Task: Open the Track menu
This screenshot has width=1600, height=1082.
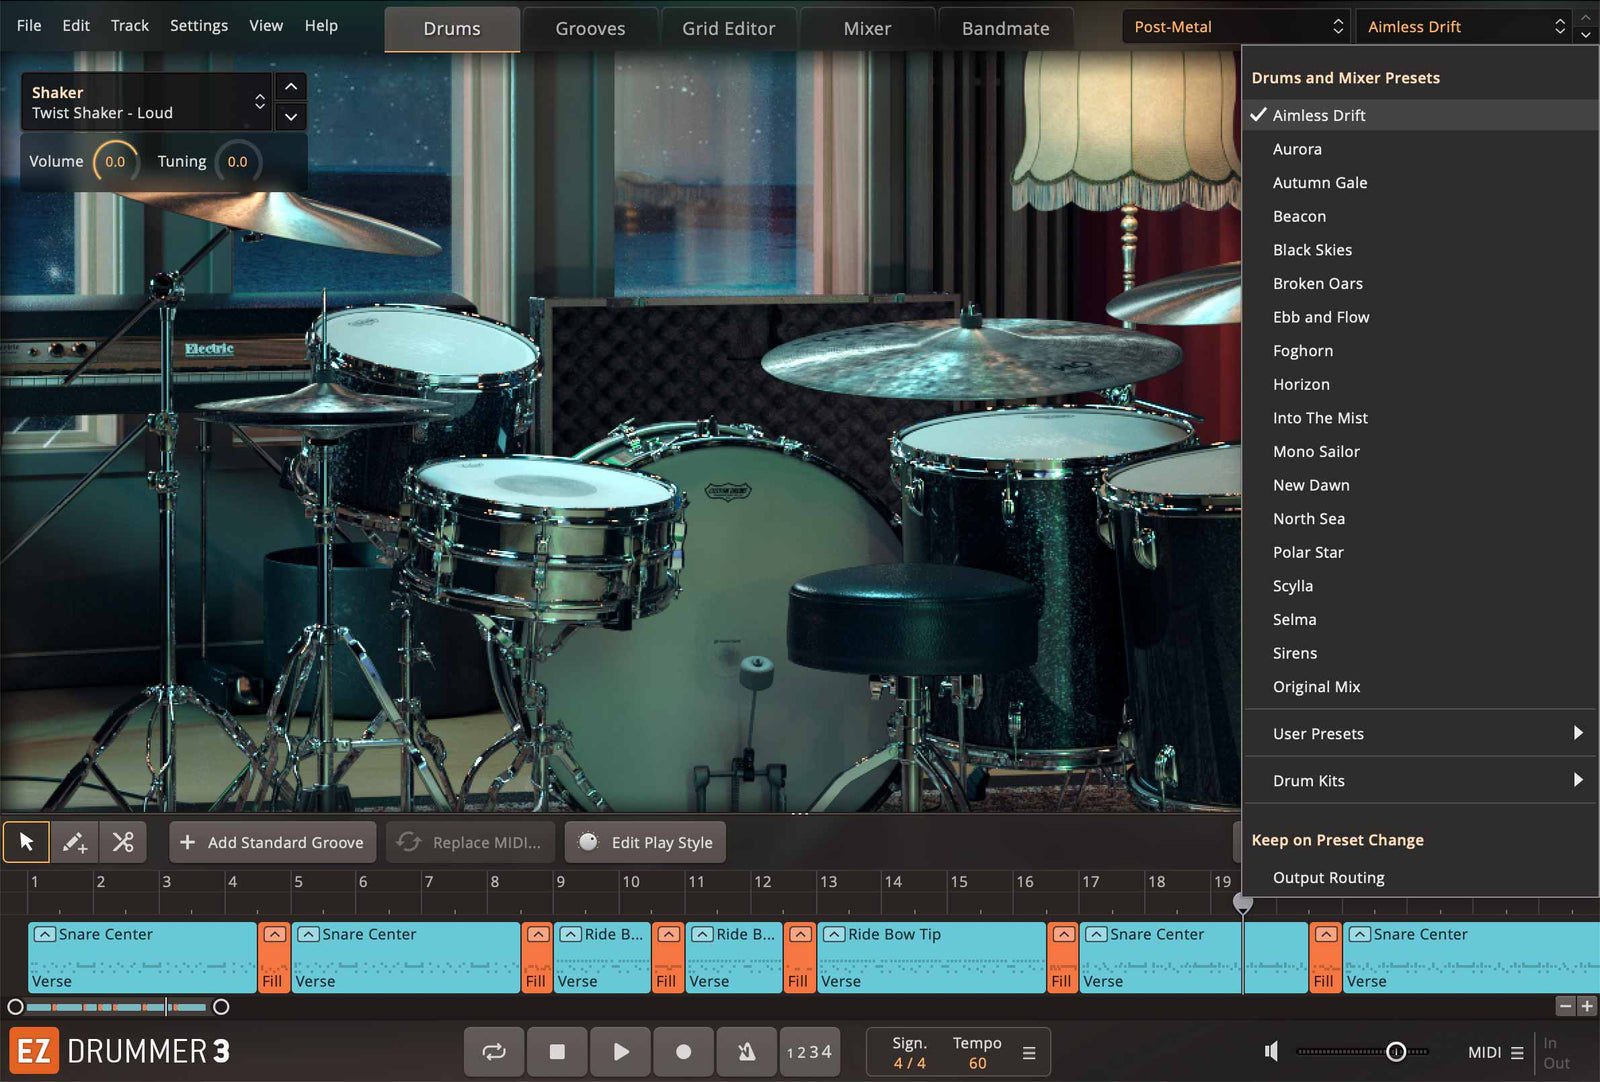Action: tap(130, 25)
